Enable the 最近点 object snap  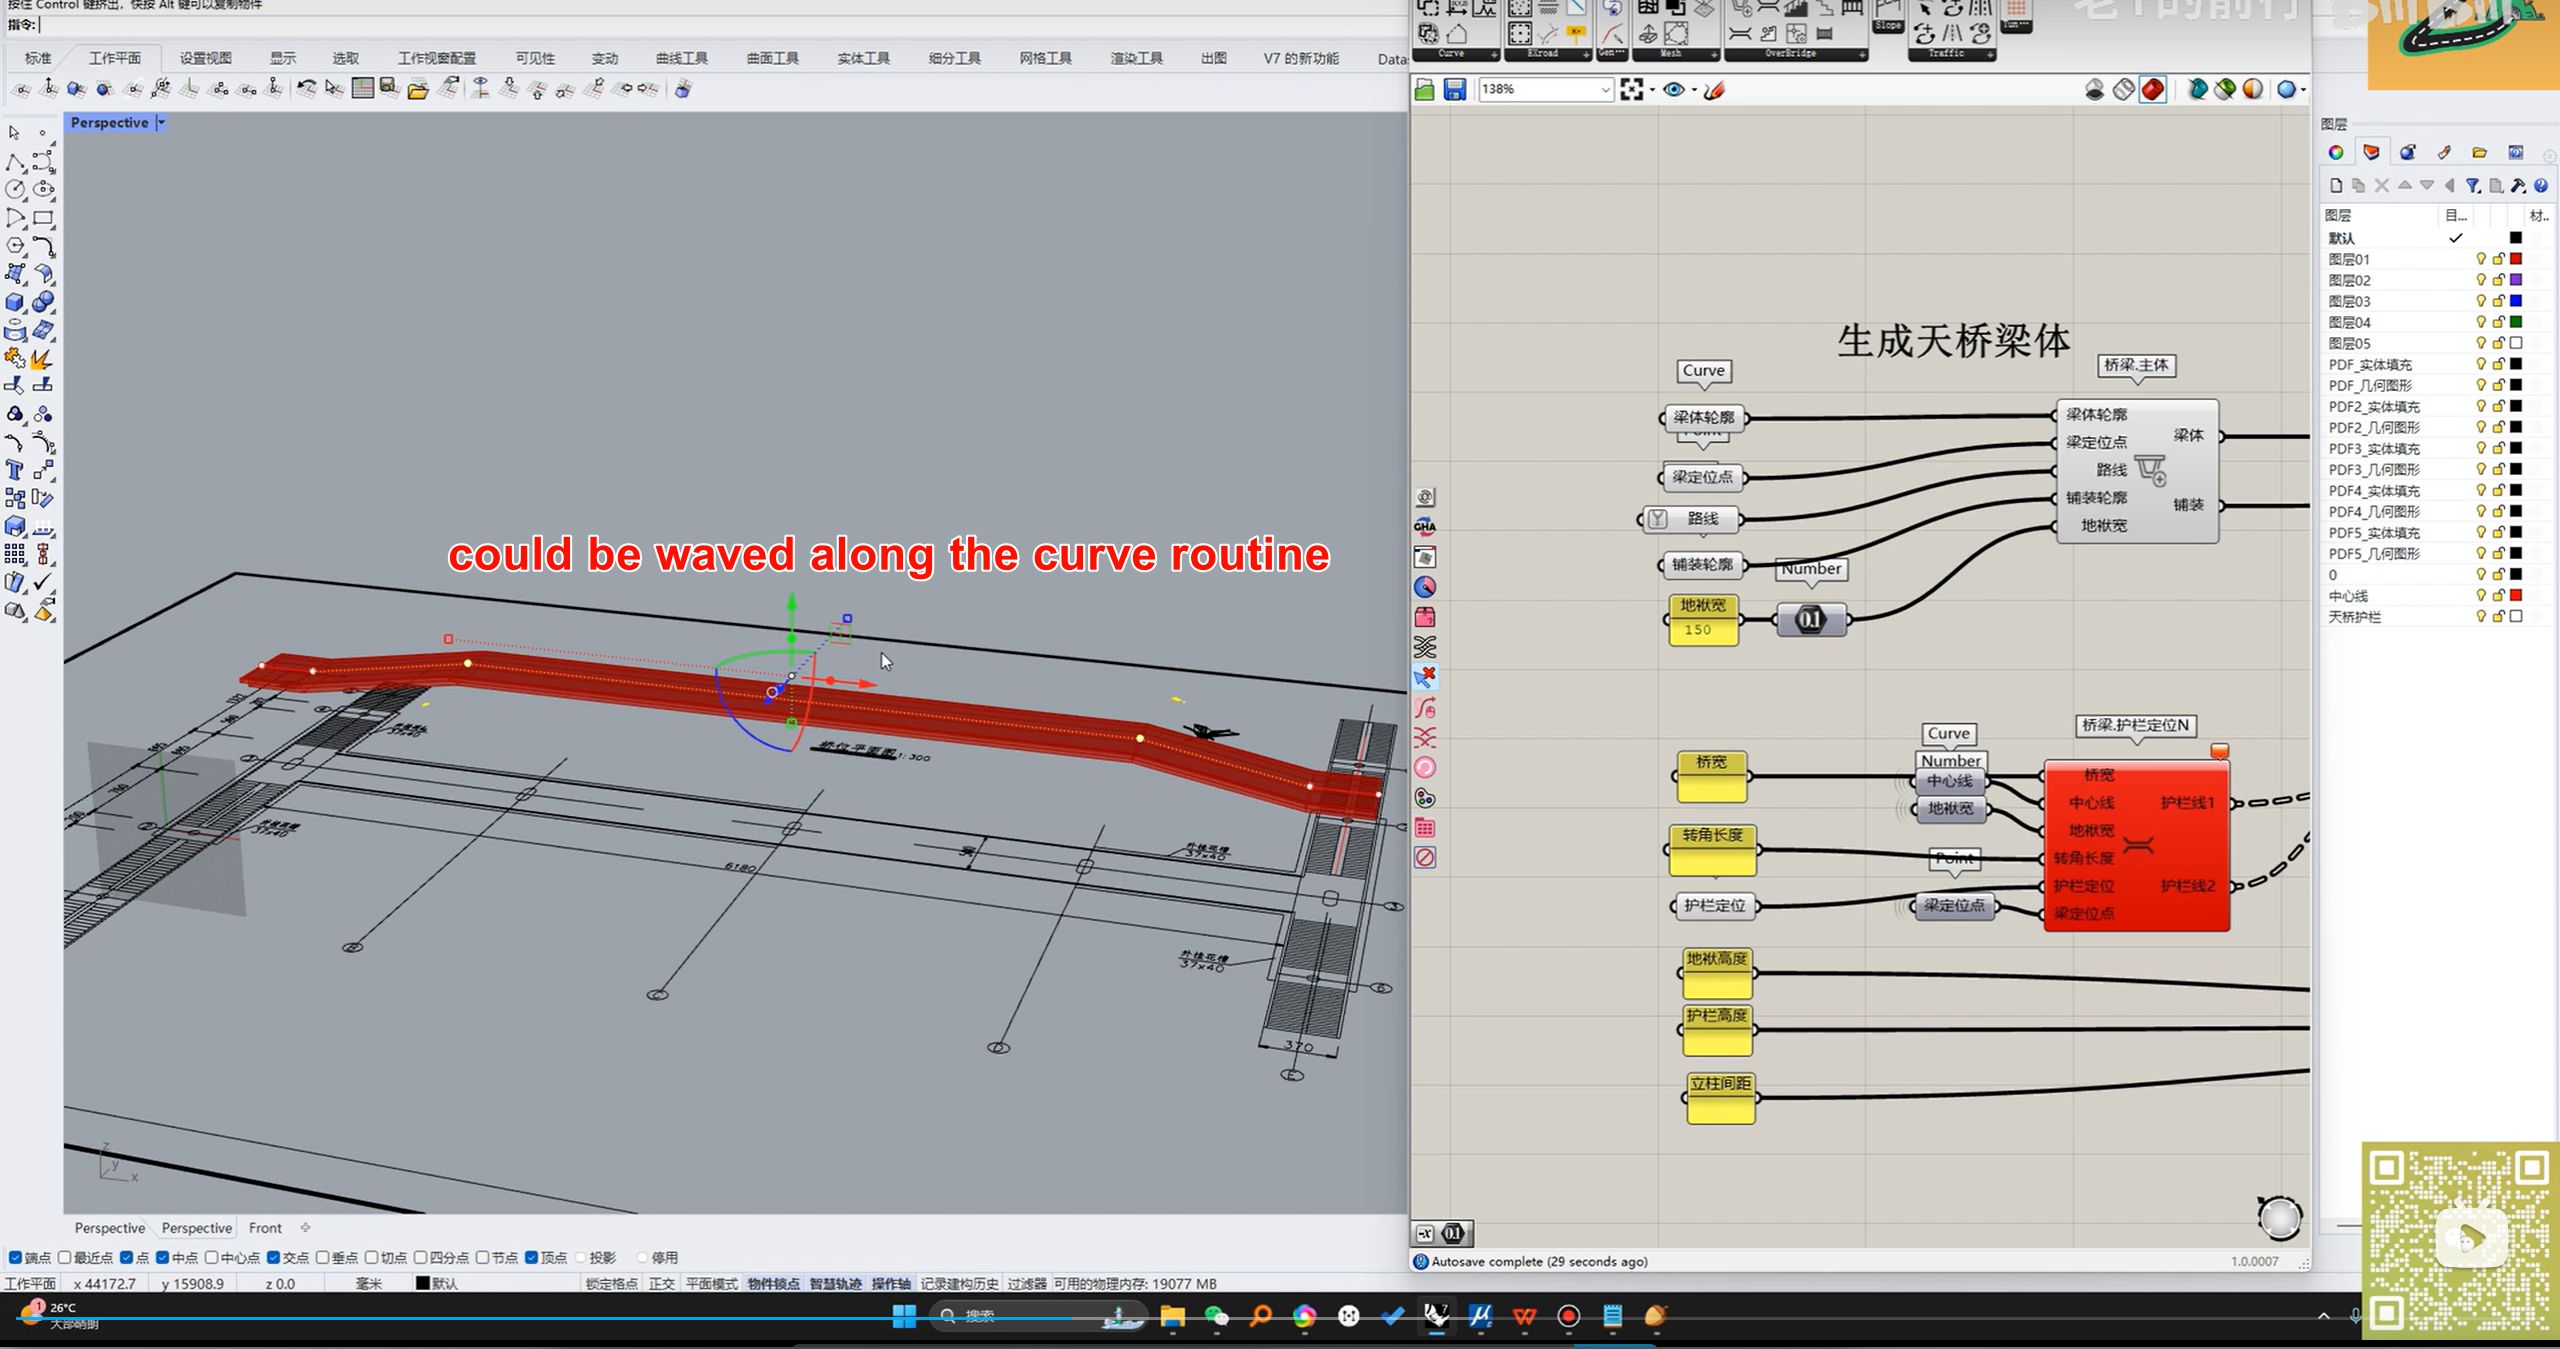coord(65,1257)
